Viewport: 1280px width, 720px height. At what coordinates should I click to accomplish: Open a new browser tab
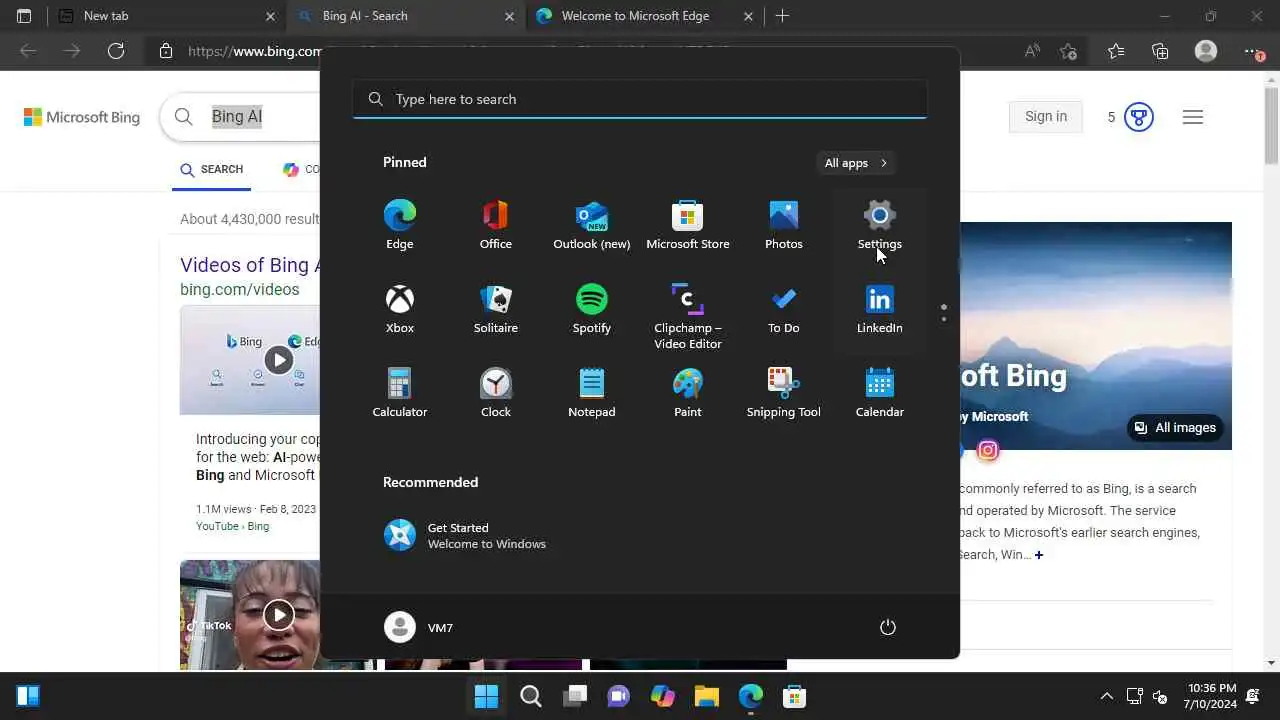click(x=782, y=16)
